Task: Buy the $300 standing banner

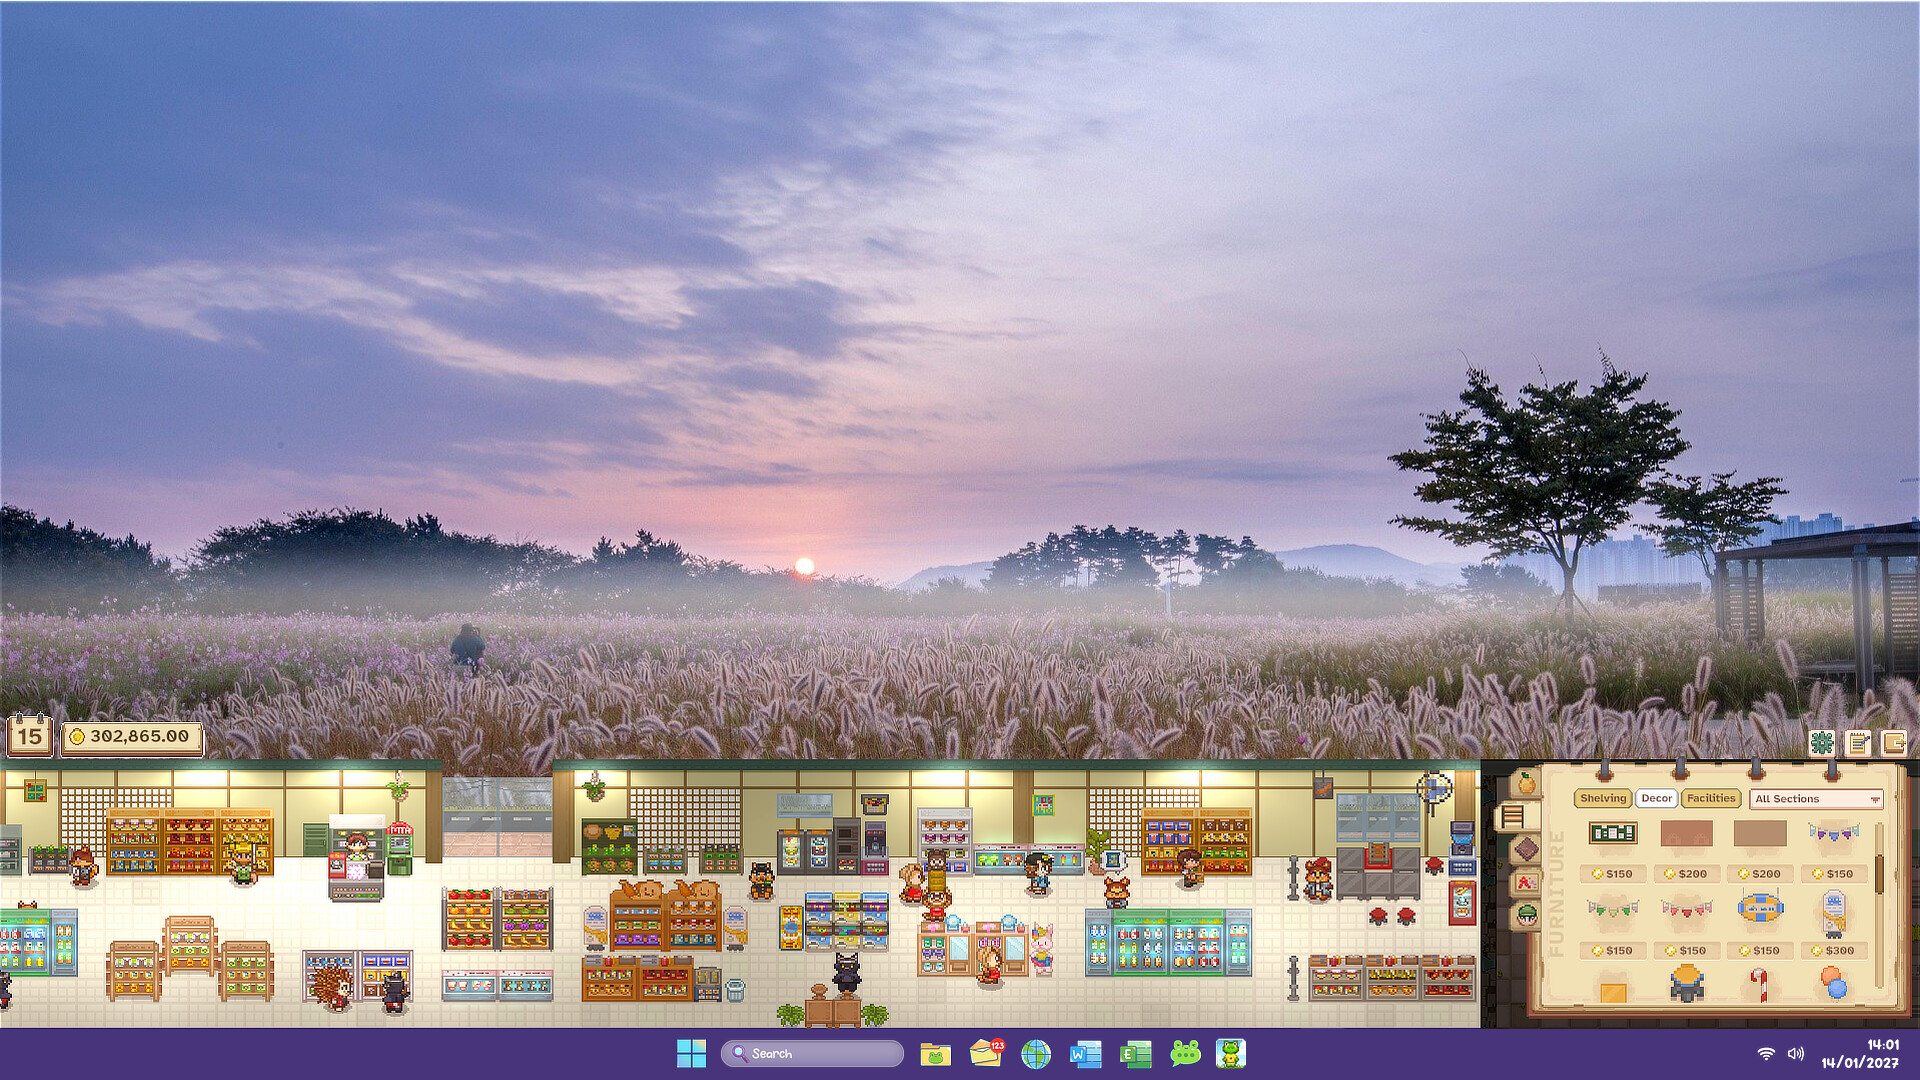Action: click(1833, 951)
